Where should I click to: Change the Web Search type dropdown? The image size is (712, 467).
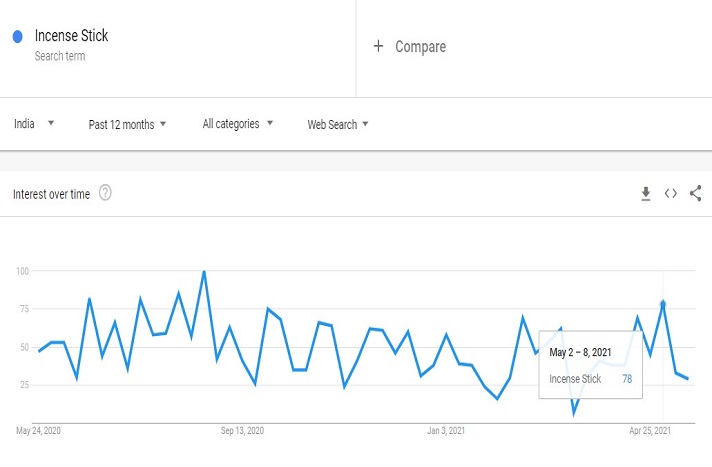point(338,124)
